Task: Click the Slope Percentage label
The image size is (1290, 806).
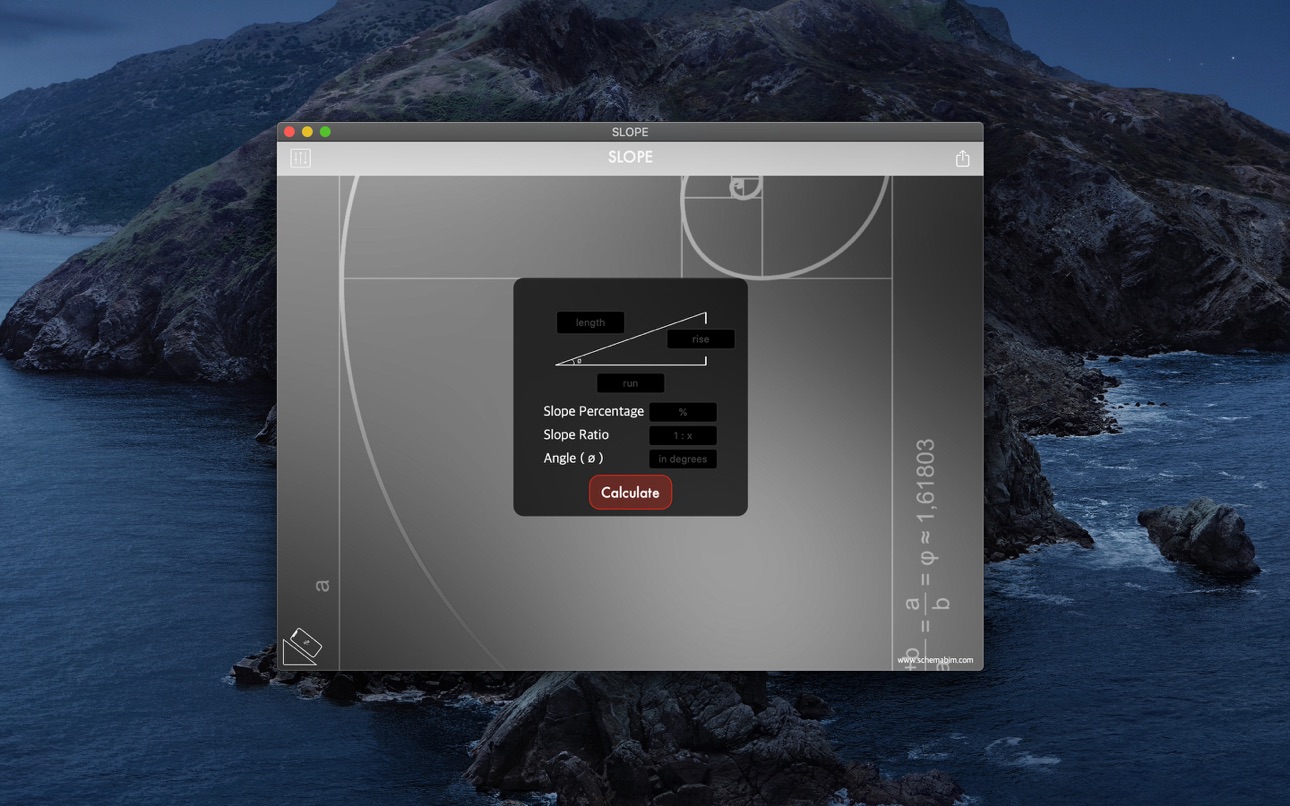Action: 593,411
